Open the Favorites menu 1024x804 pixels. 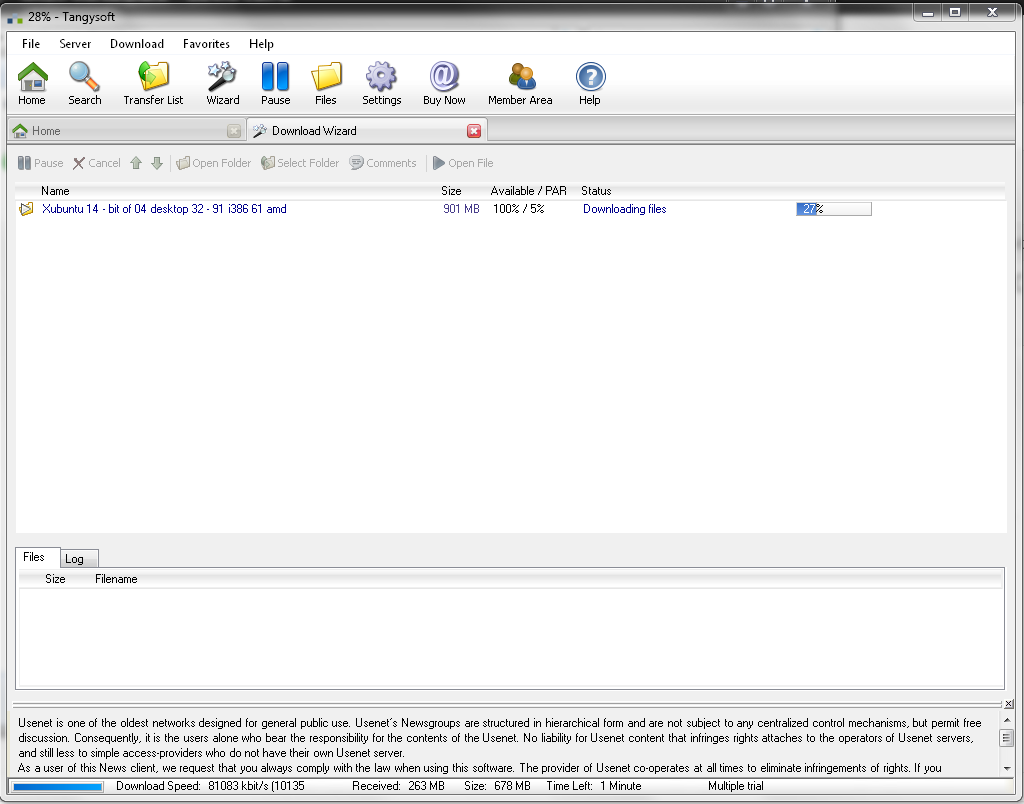pyautogui.click(x=206, y=44)
